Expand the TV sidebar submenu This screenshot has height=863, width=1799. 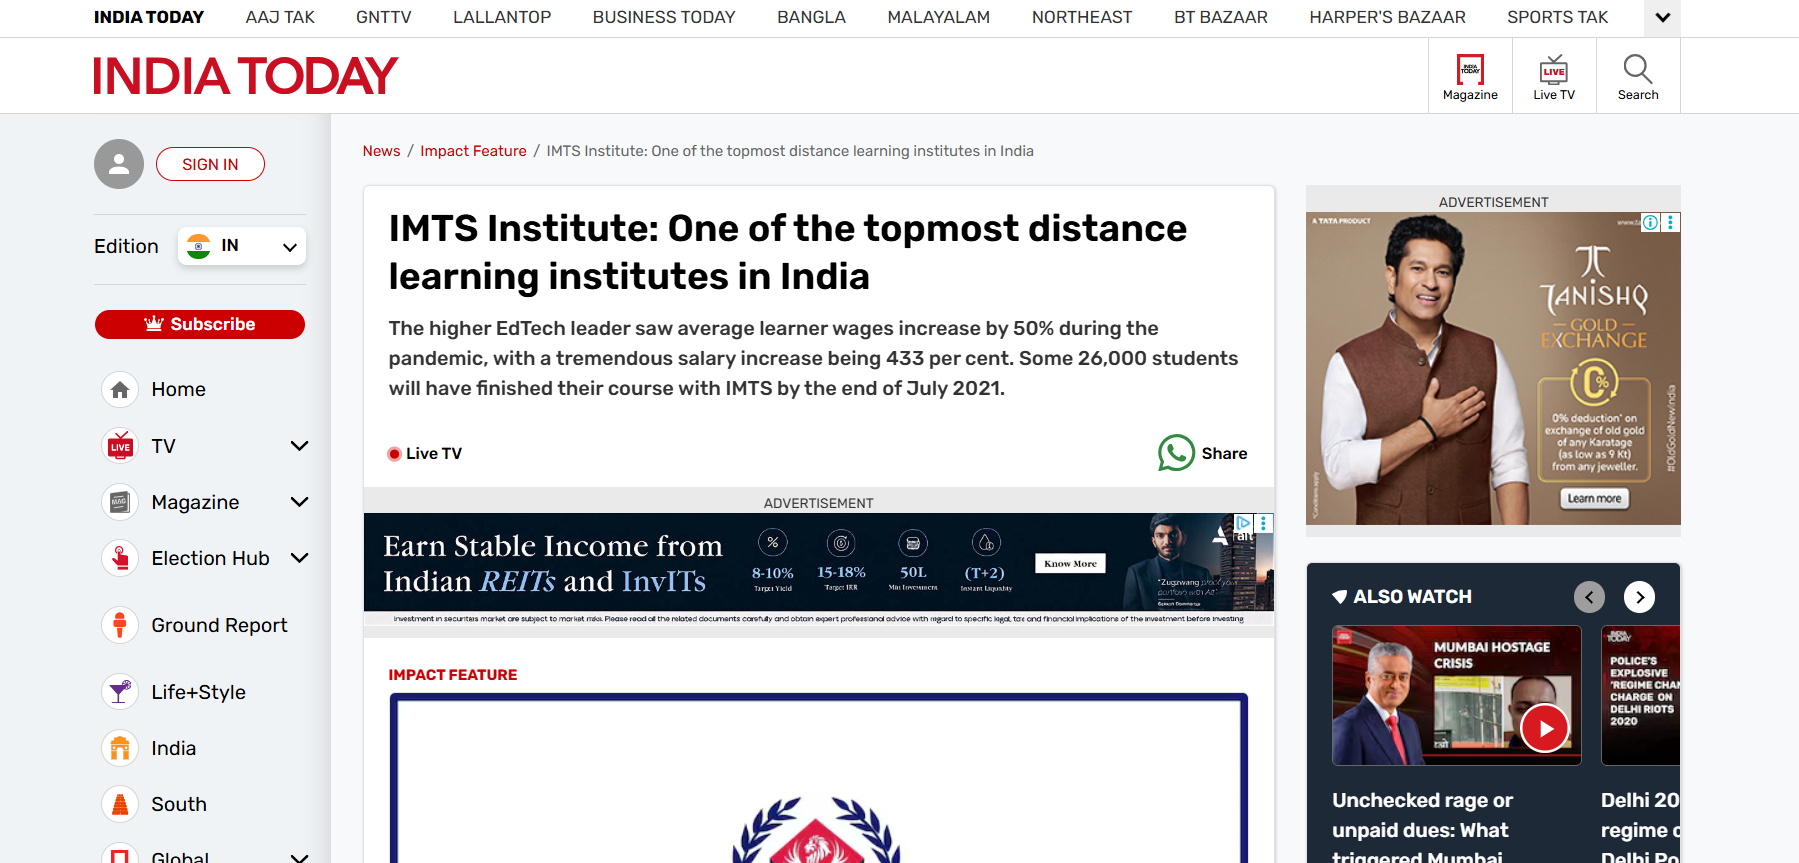tap(299, 446)
